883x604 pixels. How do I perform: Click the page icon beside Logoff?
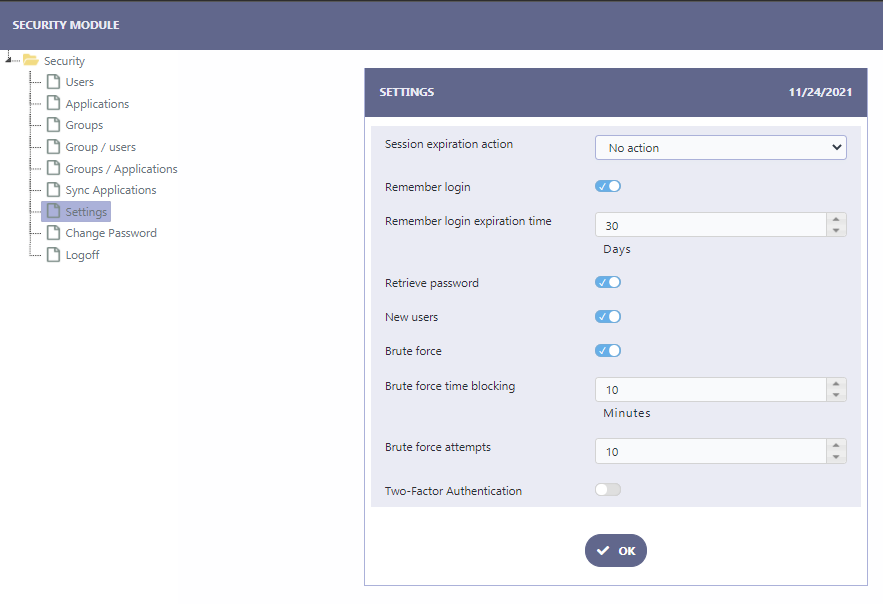53,254
